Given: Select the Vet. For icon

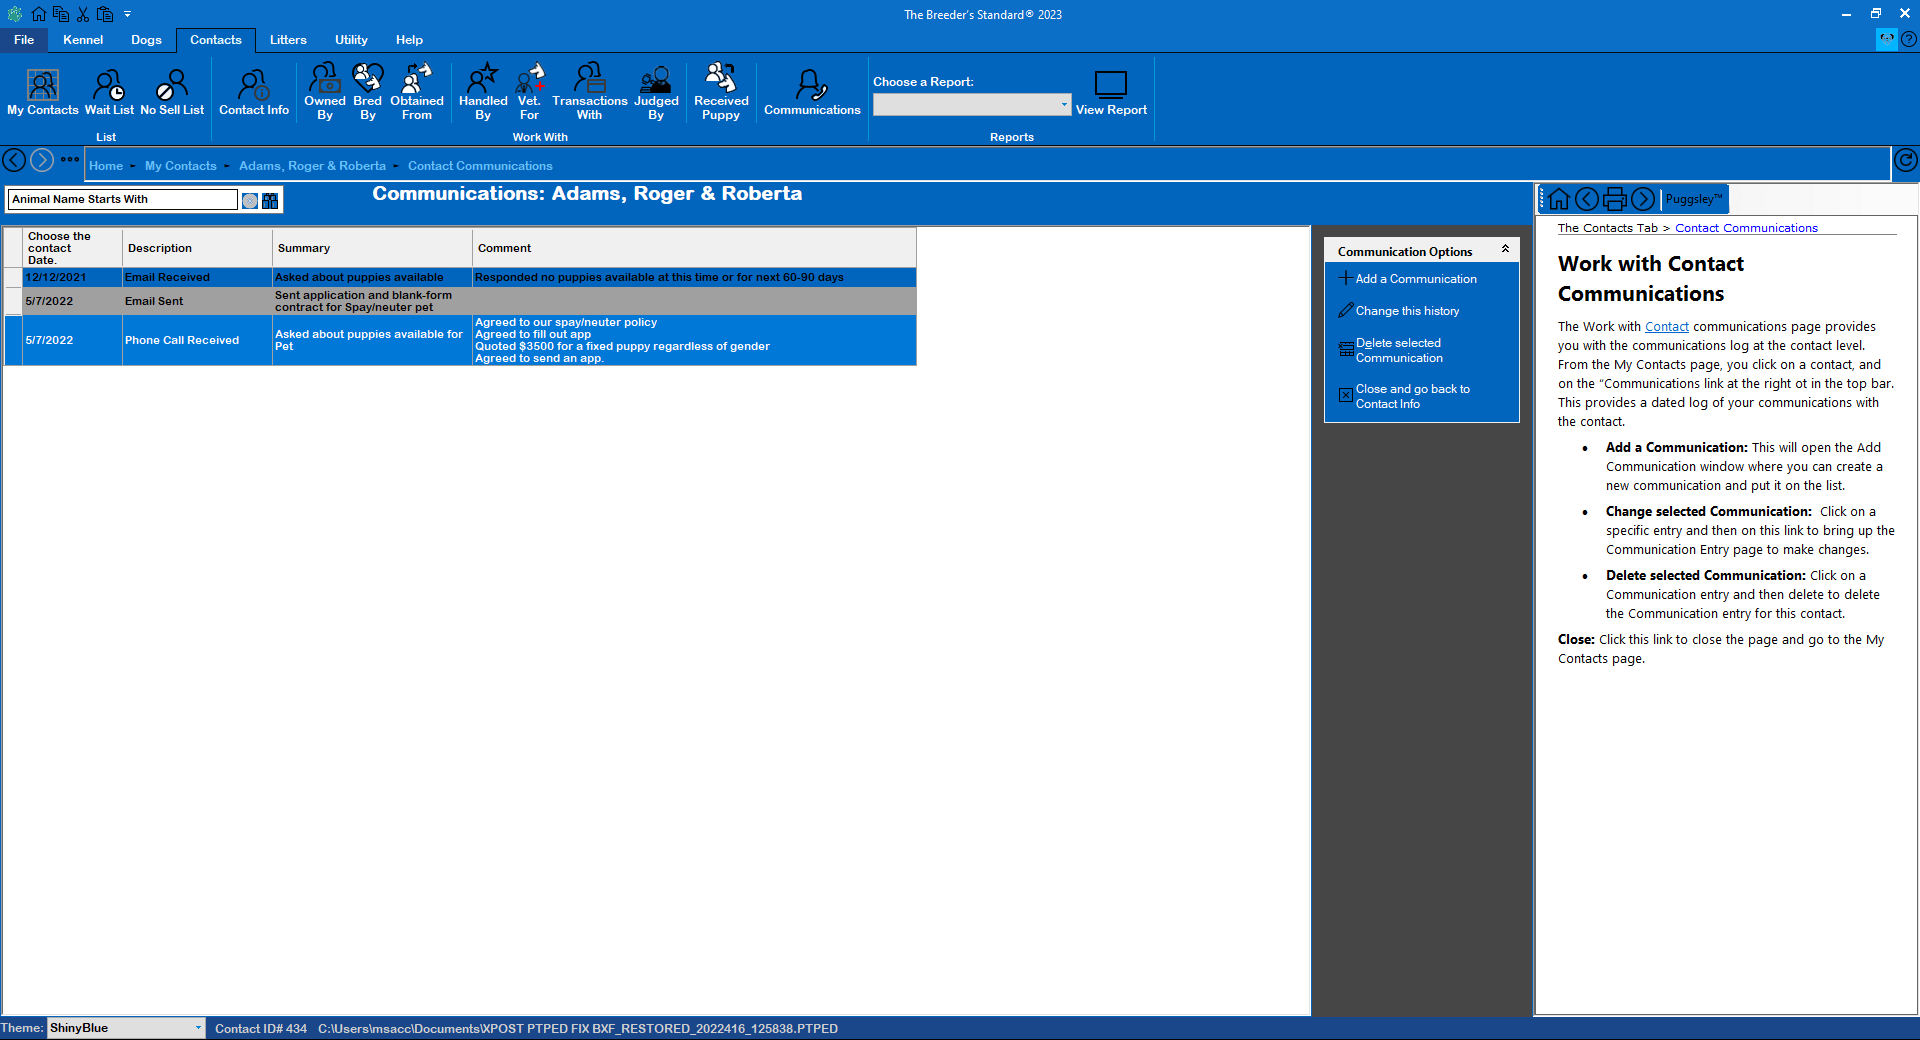Looking at the screenshot, I should [529, 91].
